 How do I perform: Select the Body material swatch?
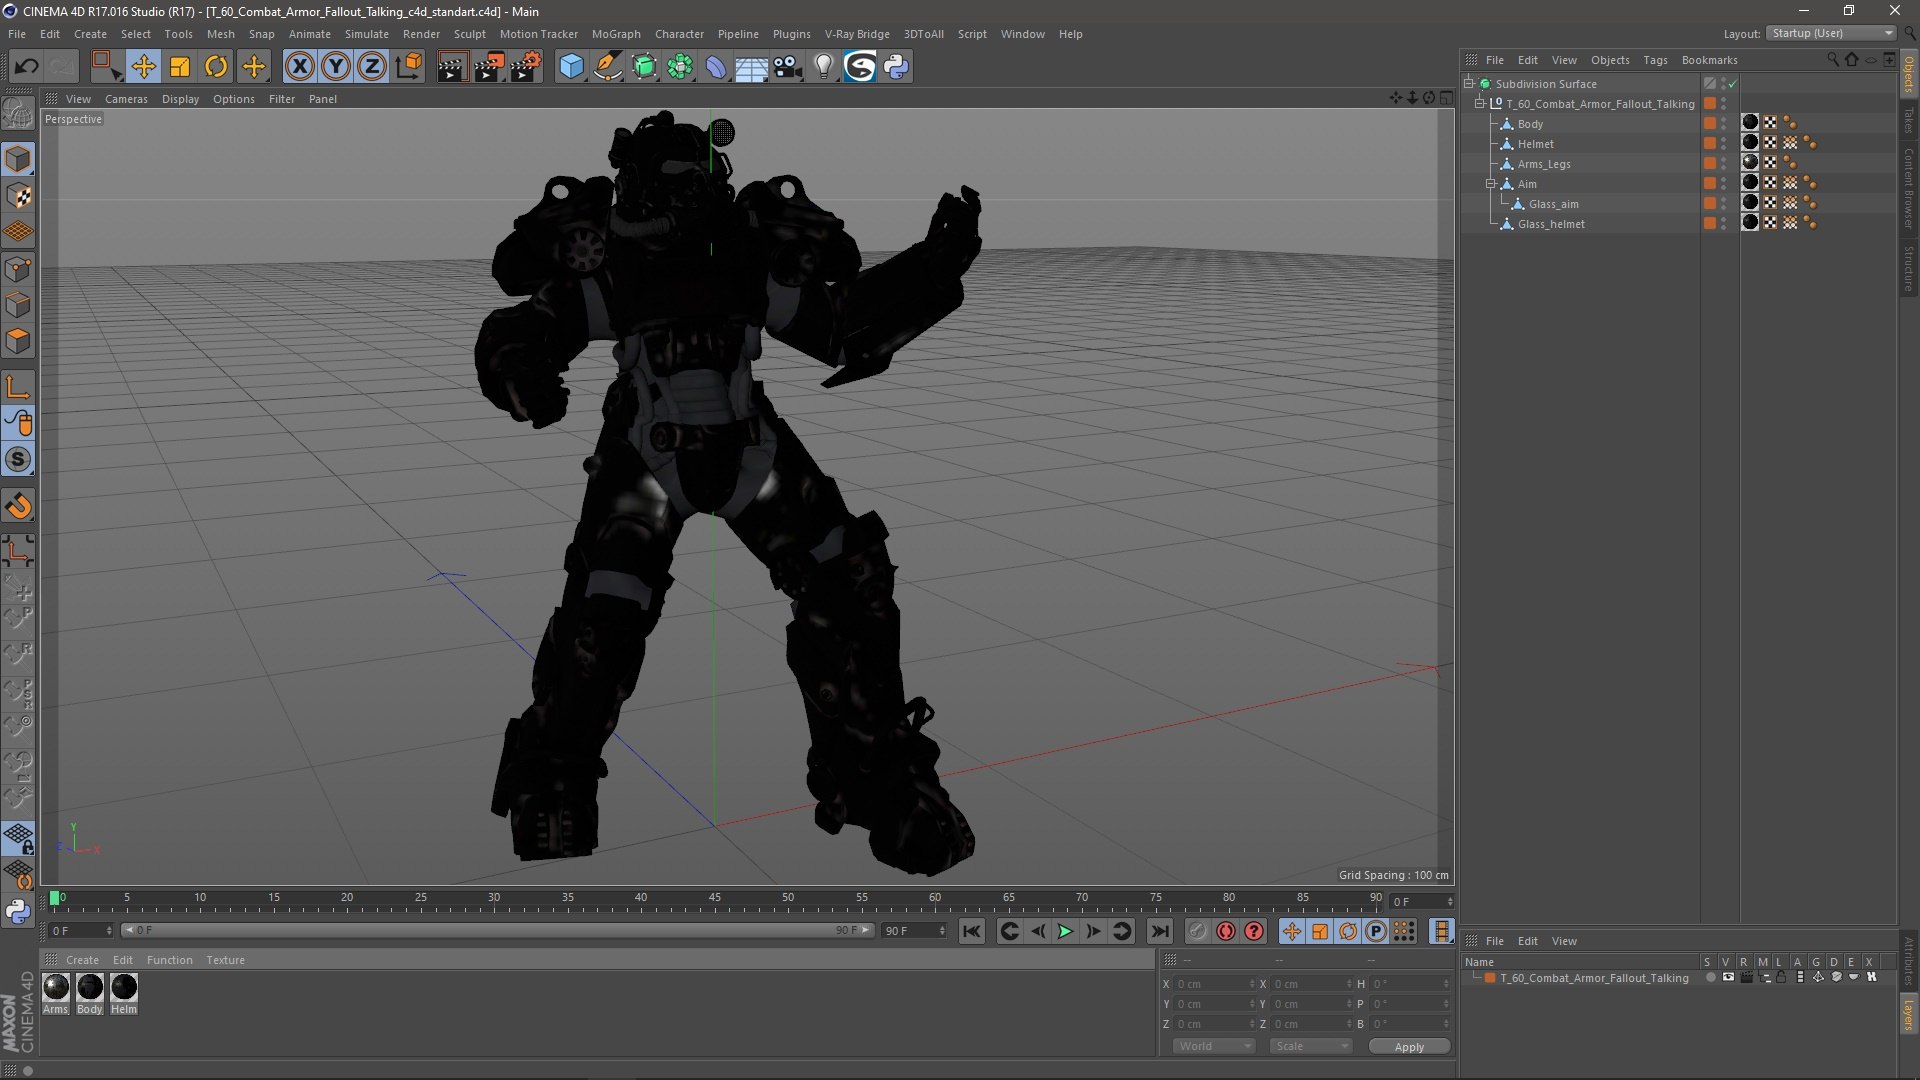pyautogui.click(x=90, y=987)
